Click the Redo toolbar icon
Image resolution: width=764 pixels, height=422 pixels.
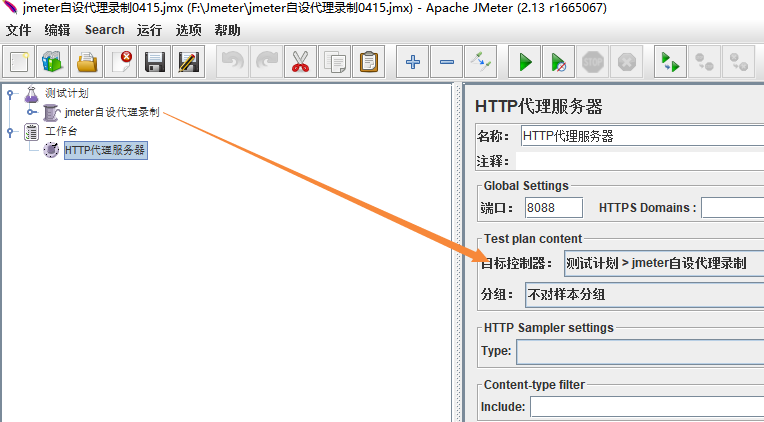click(x=267, y=62)
